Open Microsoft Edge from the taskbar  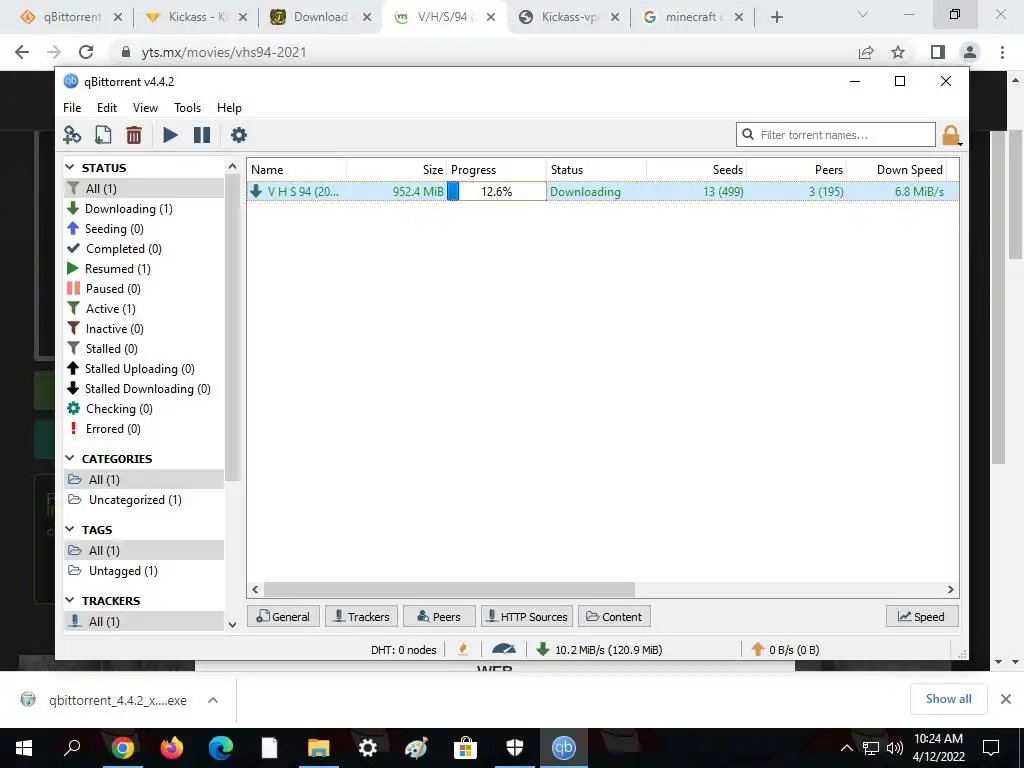[x=221, y=748]
